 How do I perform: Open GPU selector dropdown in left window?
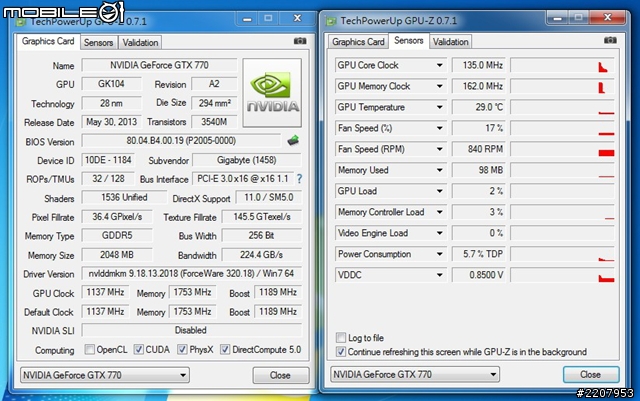[x=104, y=375]
